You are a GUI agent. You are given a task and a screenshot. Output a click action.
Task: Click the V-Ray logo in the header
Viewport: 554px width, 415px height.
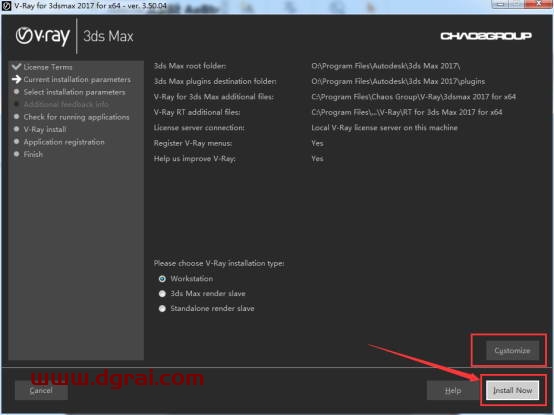(43, 36)
